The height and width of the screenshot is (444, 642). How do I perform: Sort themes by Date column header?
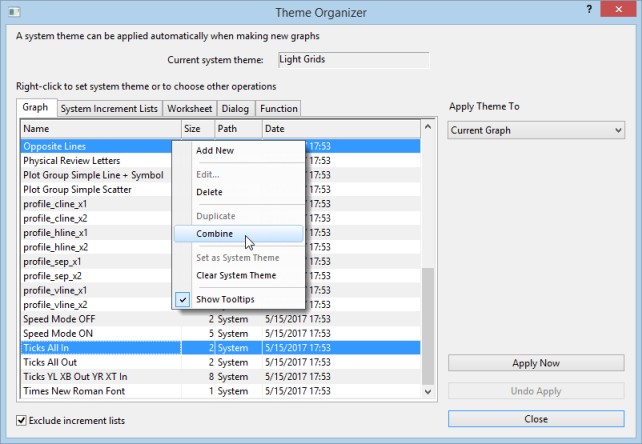point(340,129)
